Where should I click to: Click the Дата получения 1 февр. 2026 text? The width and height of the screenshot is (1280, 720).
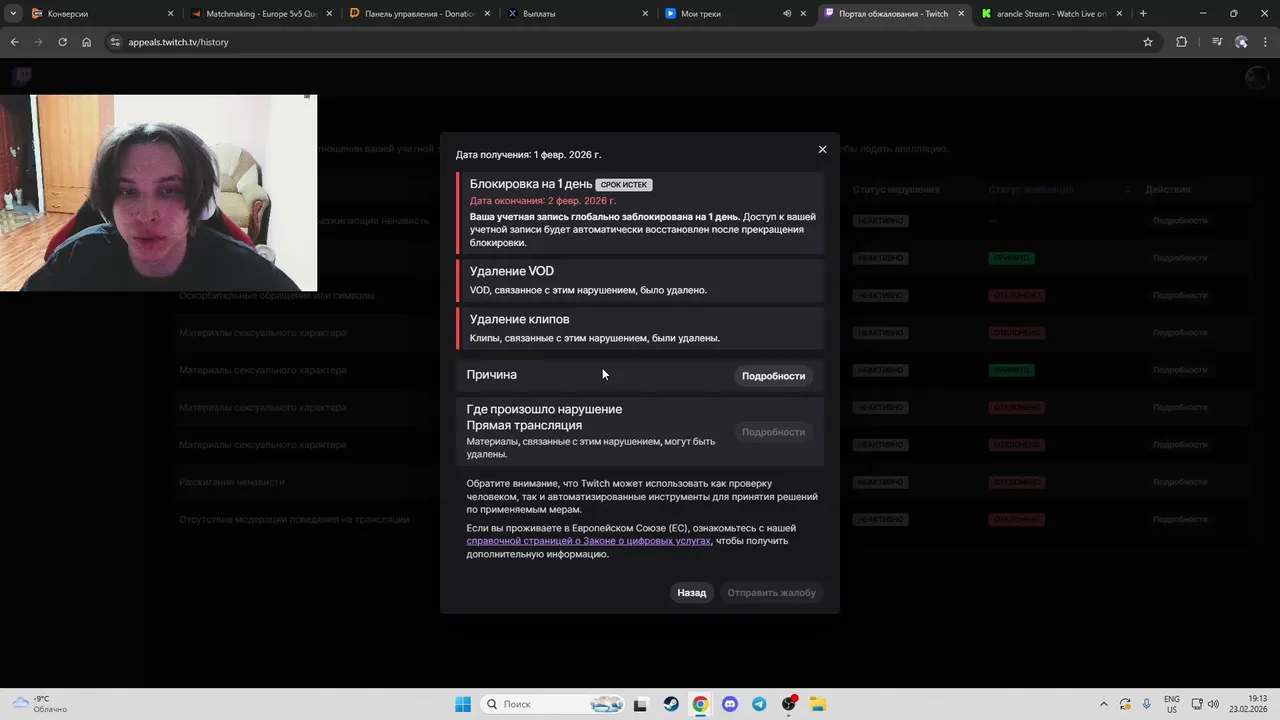click(x=529, y=155)
